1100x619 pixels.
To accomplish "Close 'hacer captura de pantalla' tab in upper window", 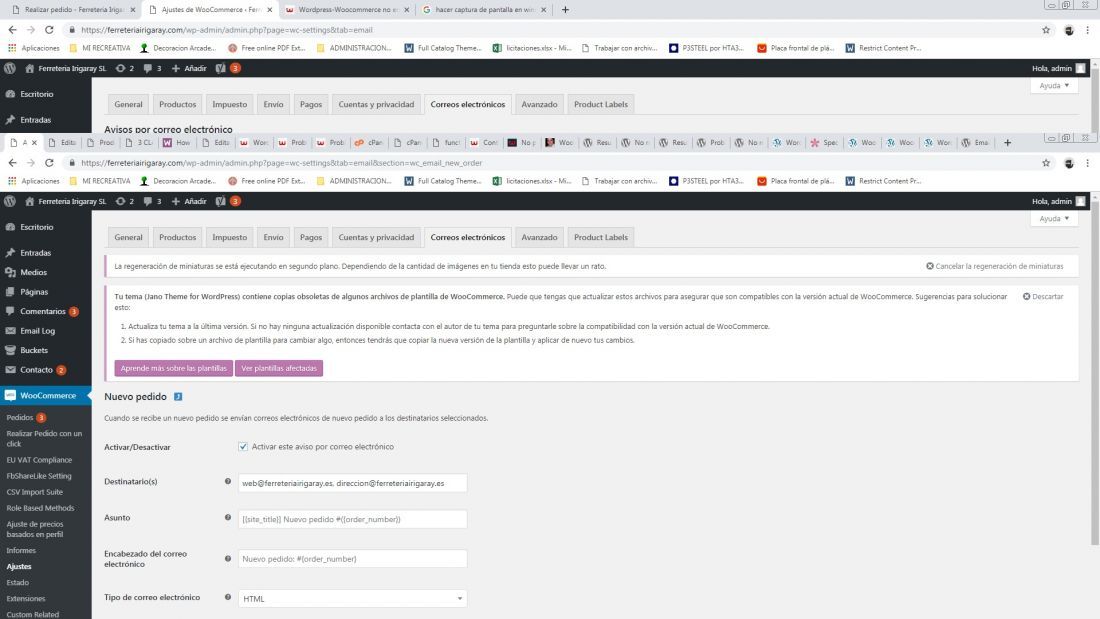I will (543, 10).
